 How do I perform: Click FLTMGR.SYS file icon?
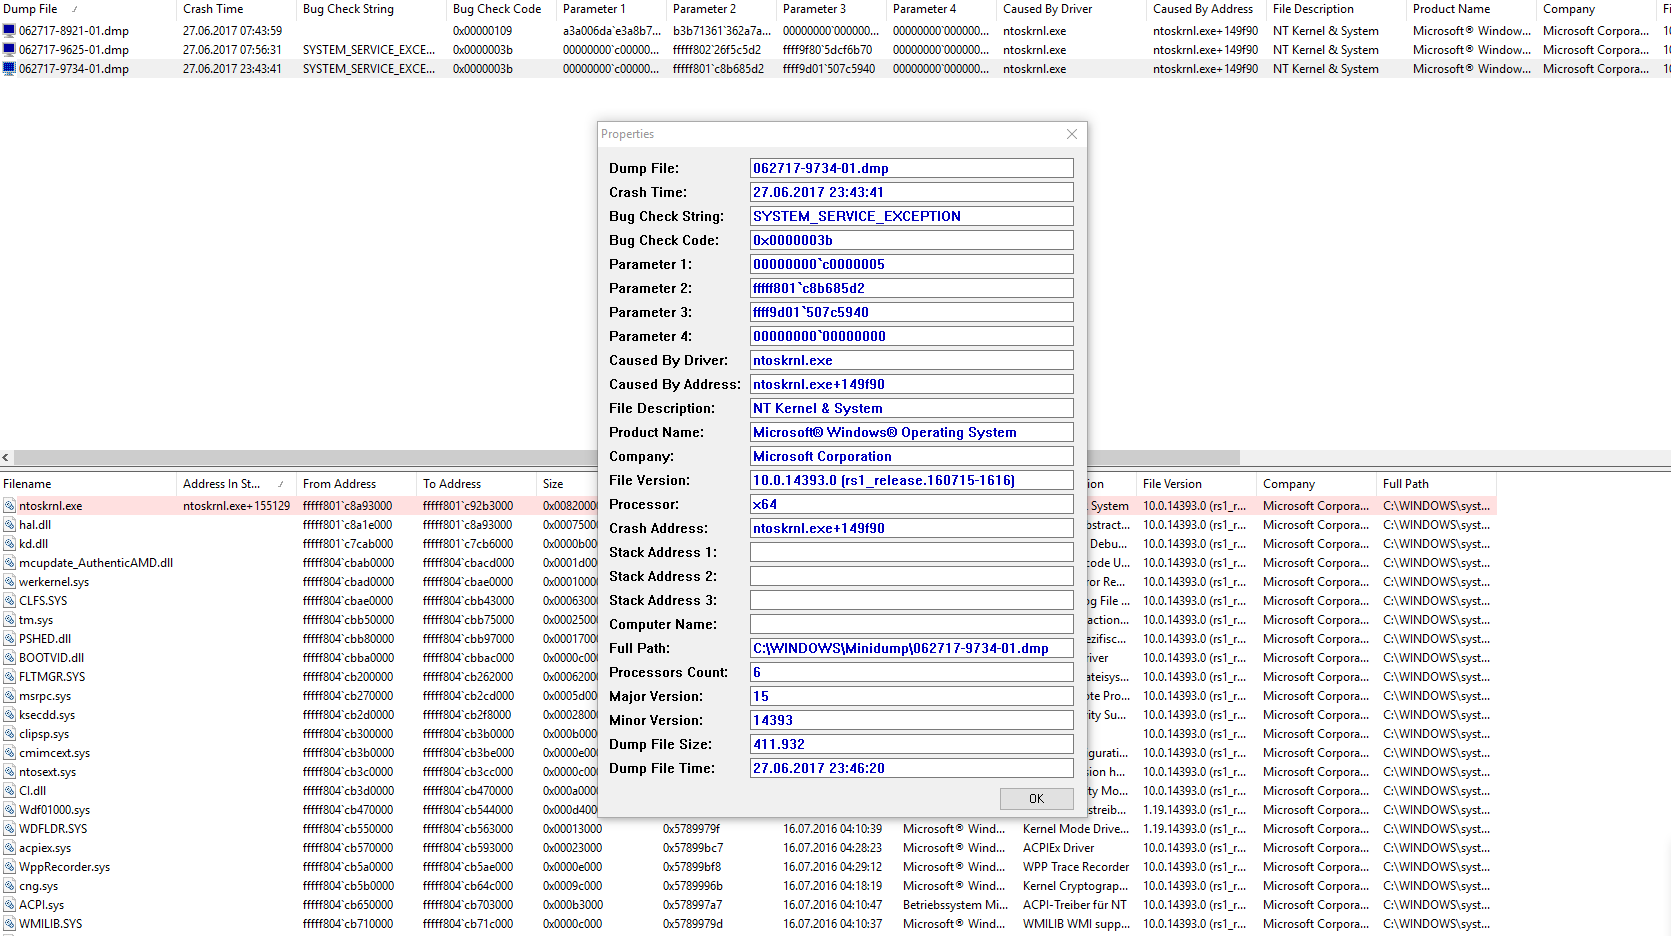(9, 677)
